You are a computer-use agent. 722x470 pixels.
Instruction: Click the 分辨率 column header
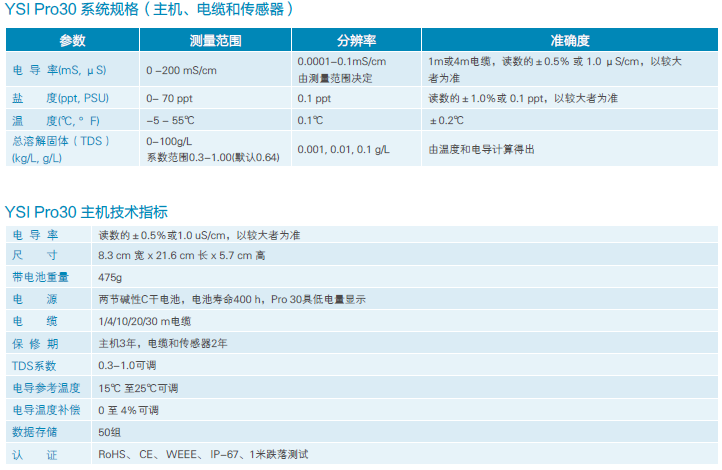356,41
